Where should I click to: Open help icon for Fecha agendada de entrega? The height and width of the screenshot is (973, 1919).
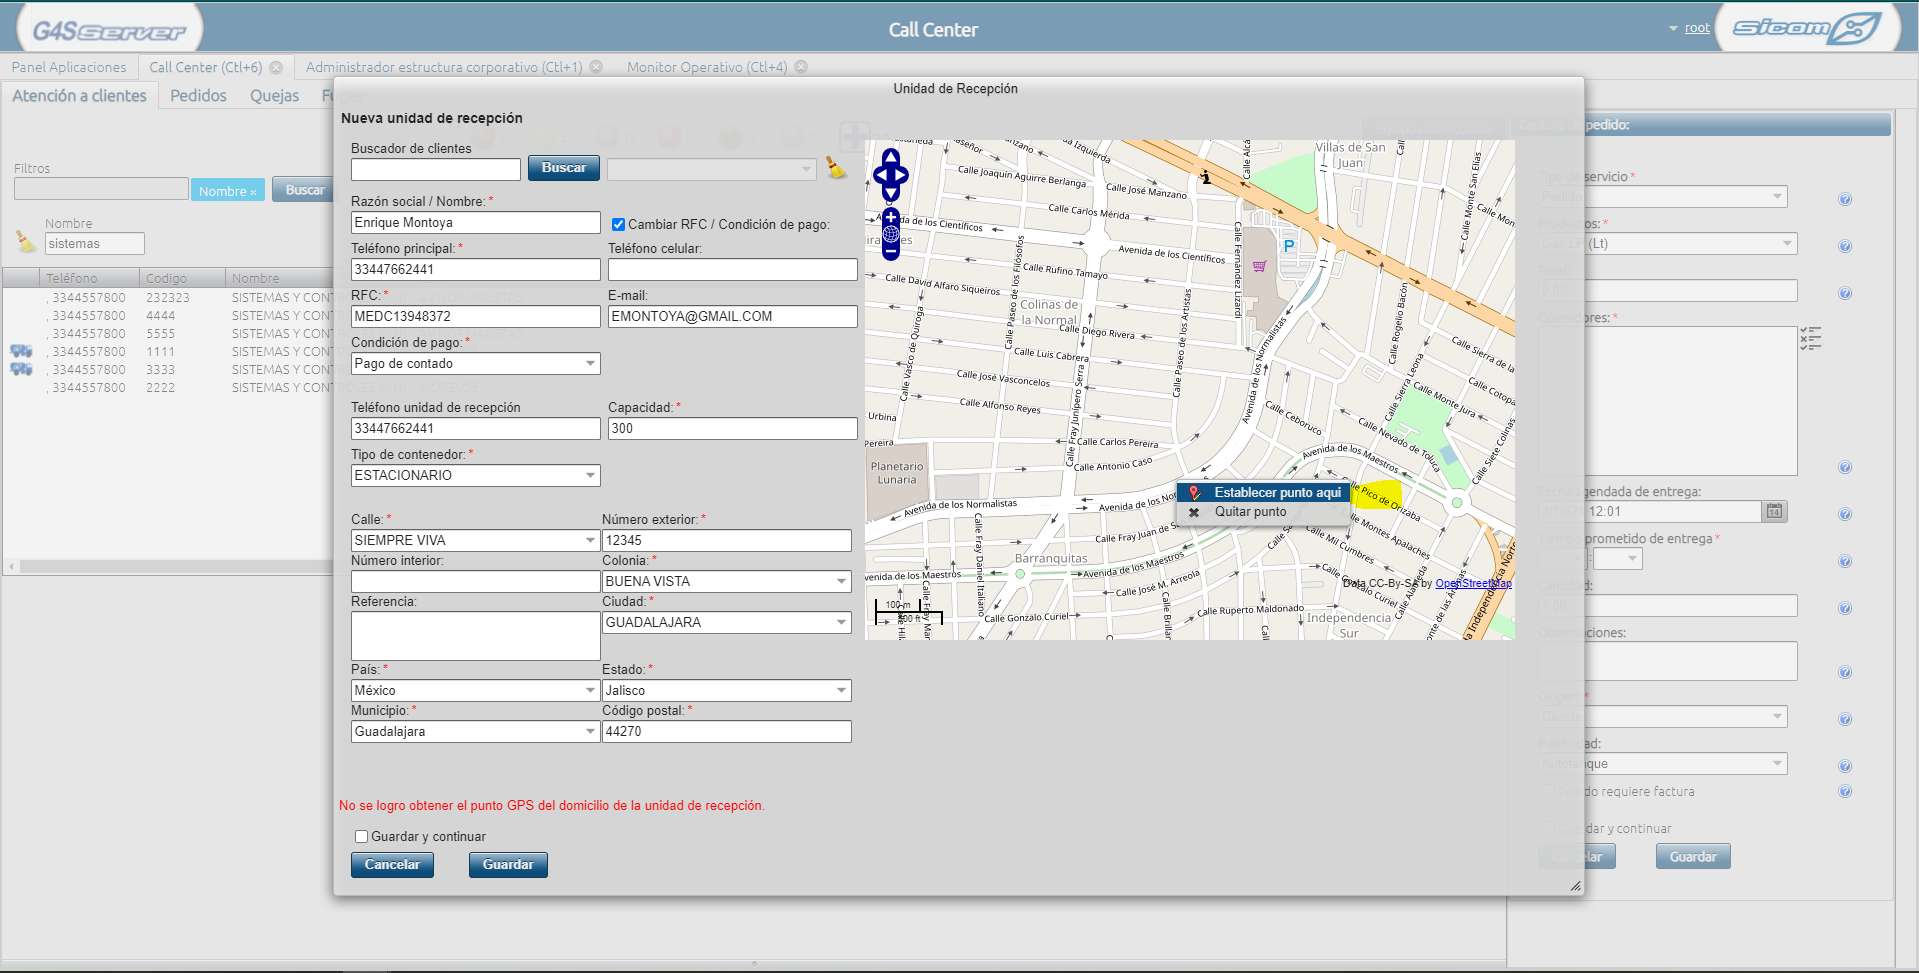[x=1845, y=514]
